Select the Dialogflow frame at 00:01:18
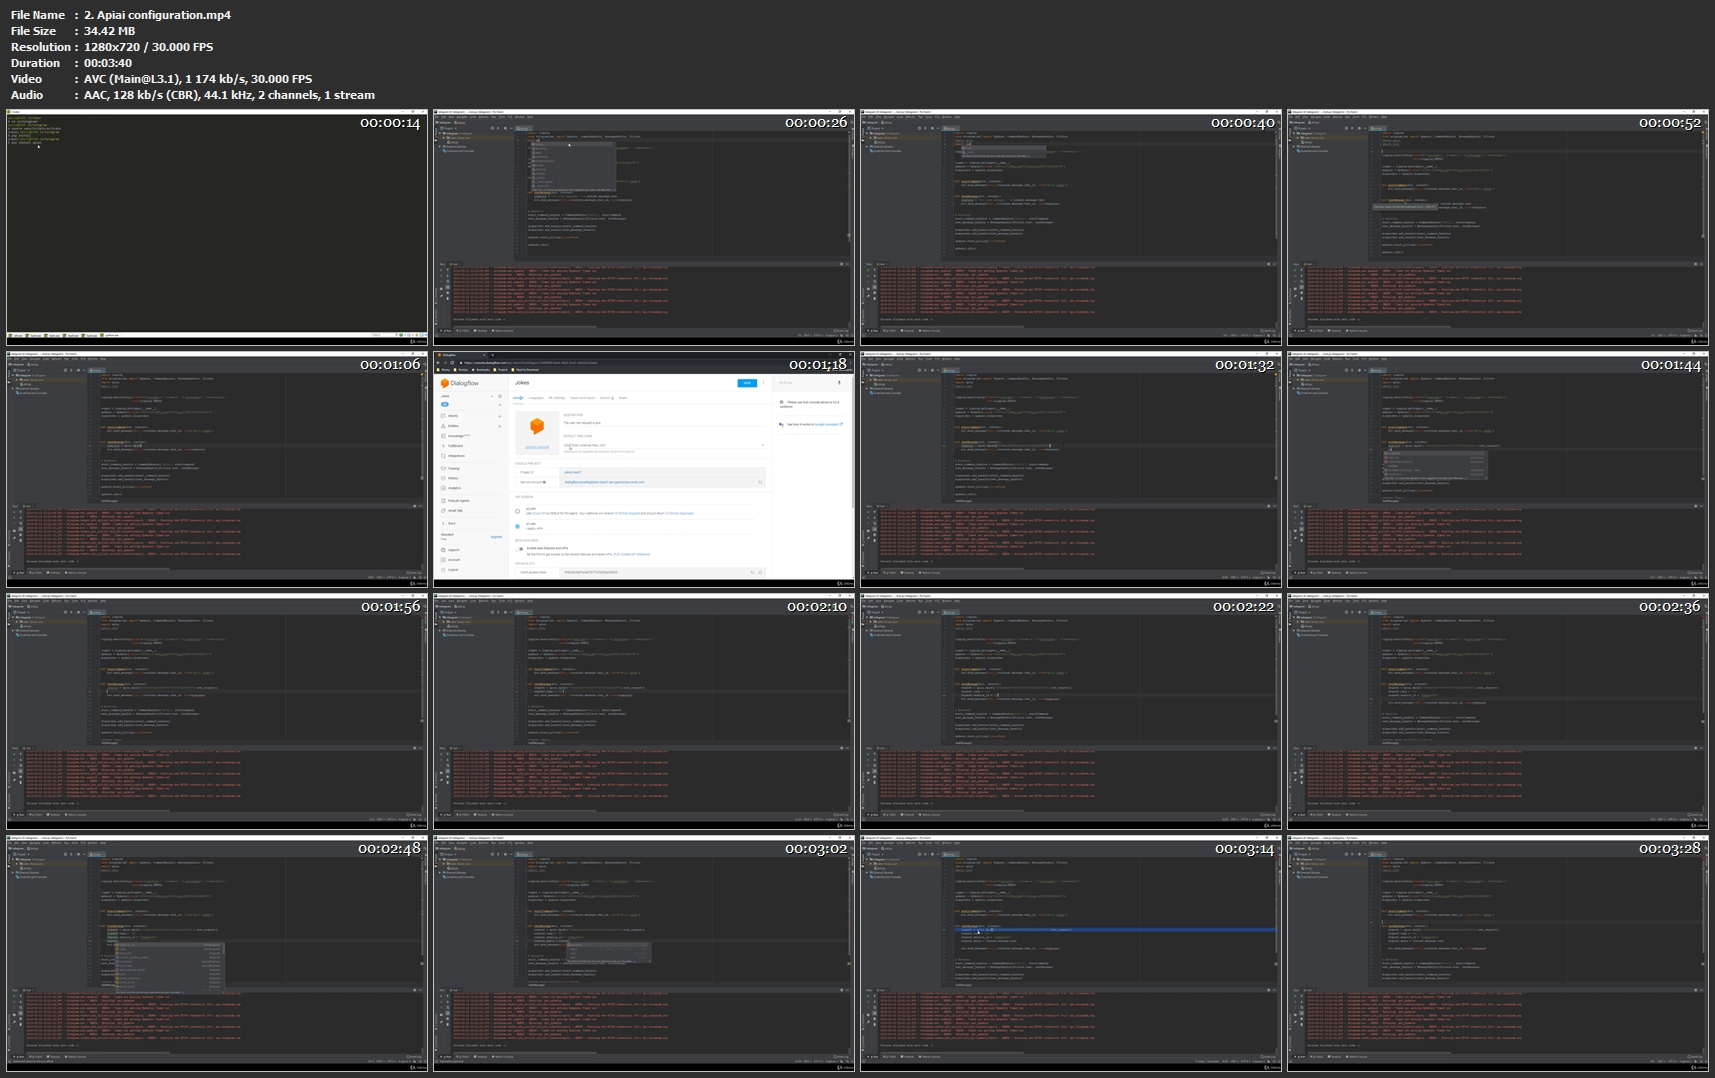This screenshot has width=1715, height=1078. click(x=644, y=469)
